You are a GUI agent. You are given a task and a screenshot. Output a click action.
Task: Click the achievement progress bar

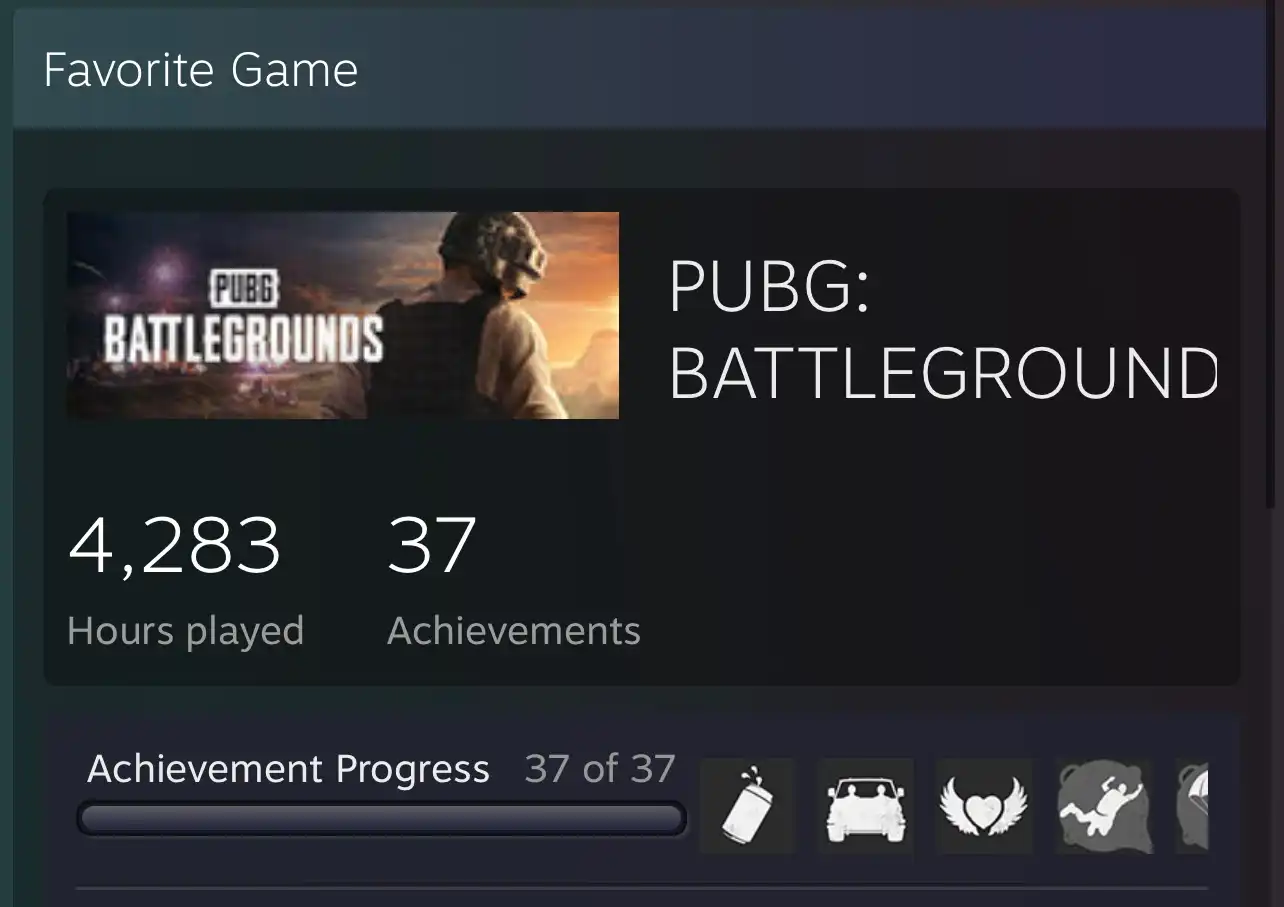tap(381, 818)
